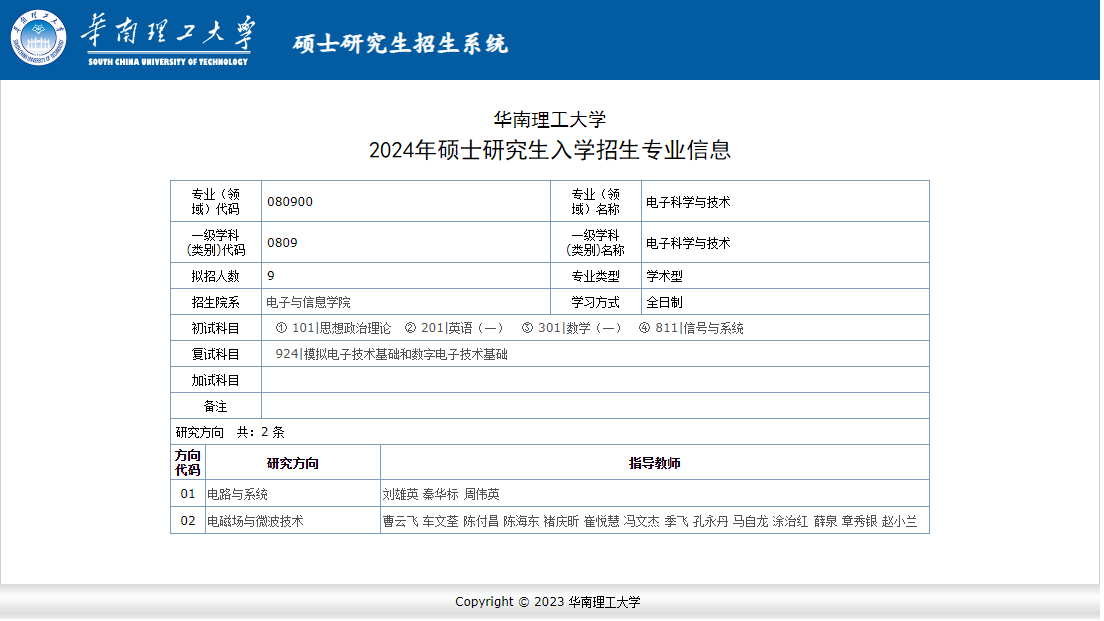This screenshot has height=621, width=1104.
Task: Click the 备注 row label
Action: click(215, 407)
